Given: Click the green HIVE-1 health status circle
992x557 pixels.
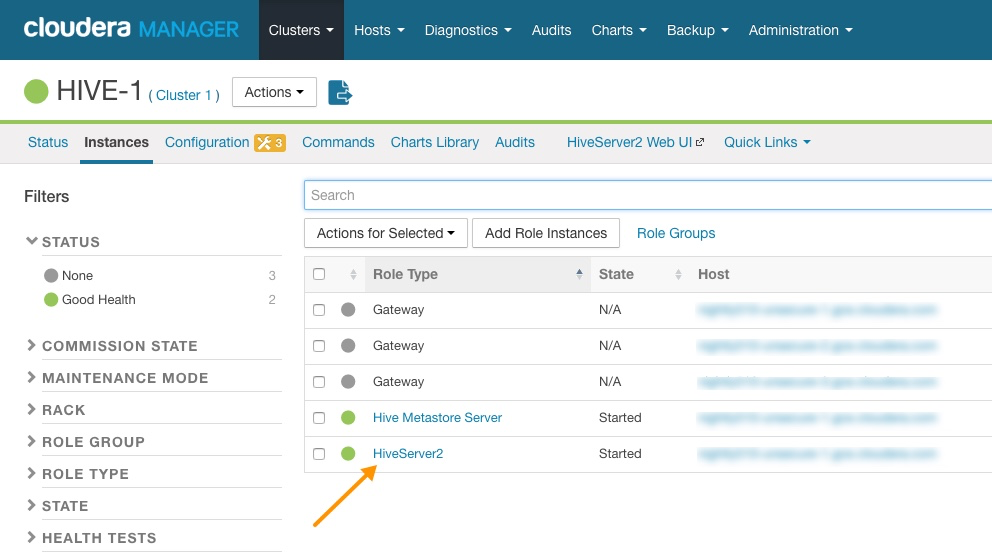Looking at the screenshot, I should click(x=36, y=91).
